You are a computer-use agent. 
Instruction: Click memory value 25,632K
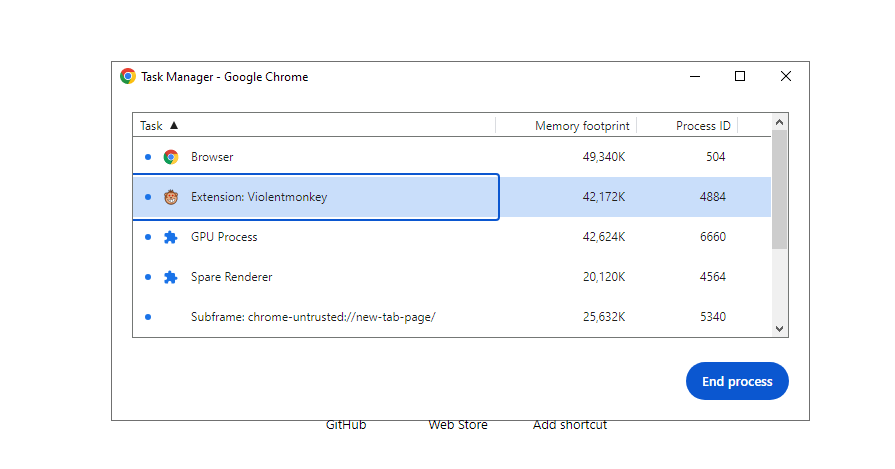(x=604, y=317)
